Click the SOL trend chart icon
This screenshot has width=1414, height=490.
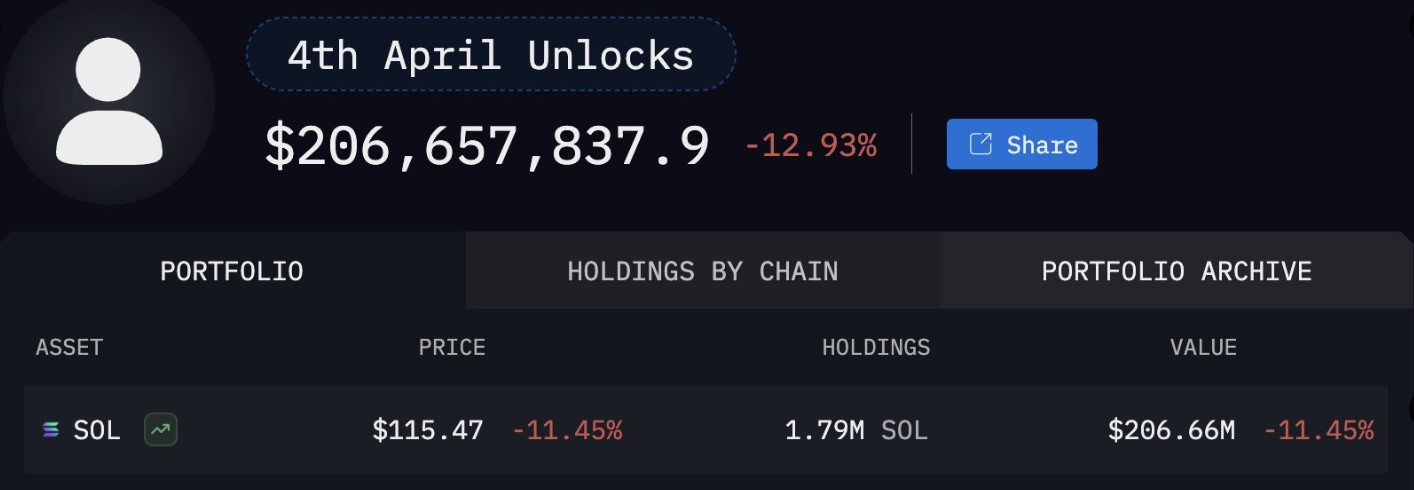pyautogui.click(x=160, y=430)
